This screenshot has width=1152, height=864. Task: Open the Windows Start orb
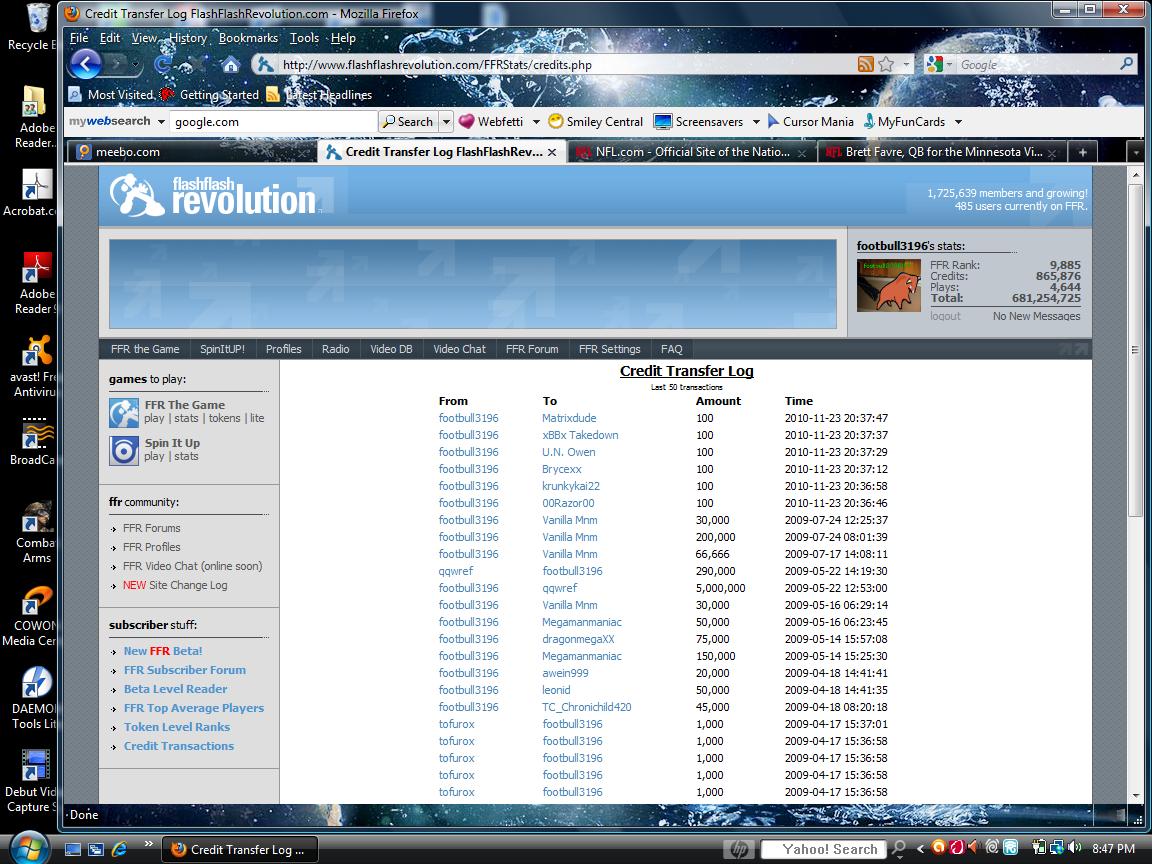(x=29, y=849)
